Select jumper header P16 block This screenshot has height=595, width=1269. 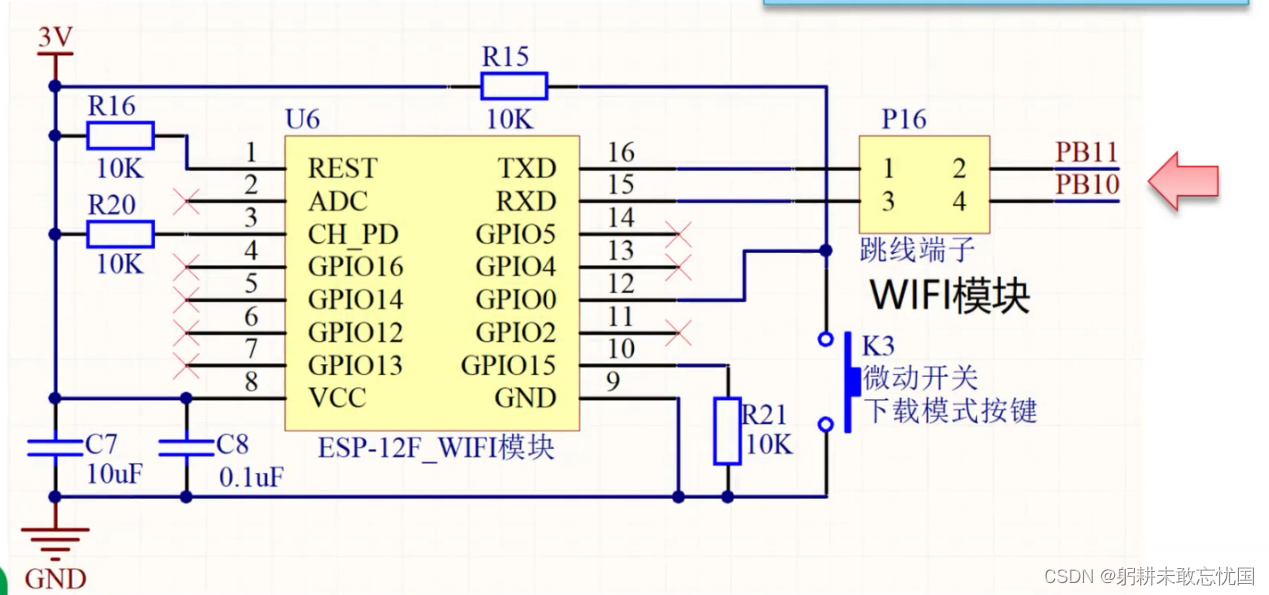[x=923, y=184]
